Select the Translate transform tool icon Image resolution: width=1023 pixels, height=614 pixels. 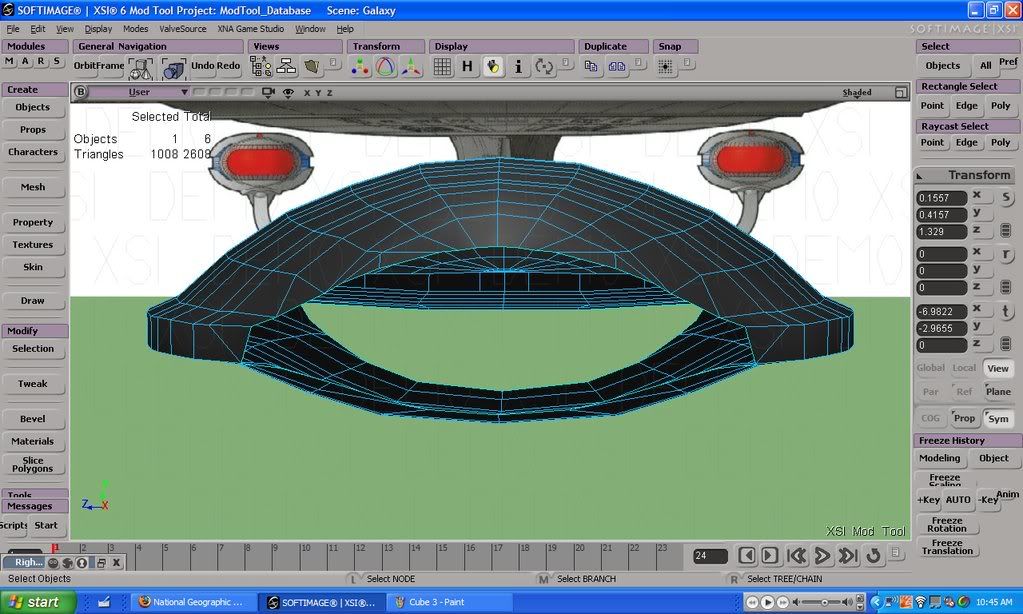(411, 67)
